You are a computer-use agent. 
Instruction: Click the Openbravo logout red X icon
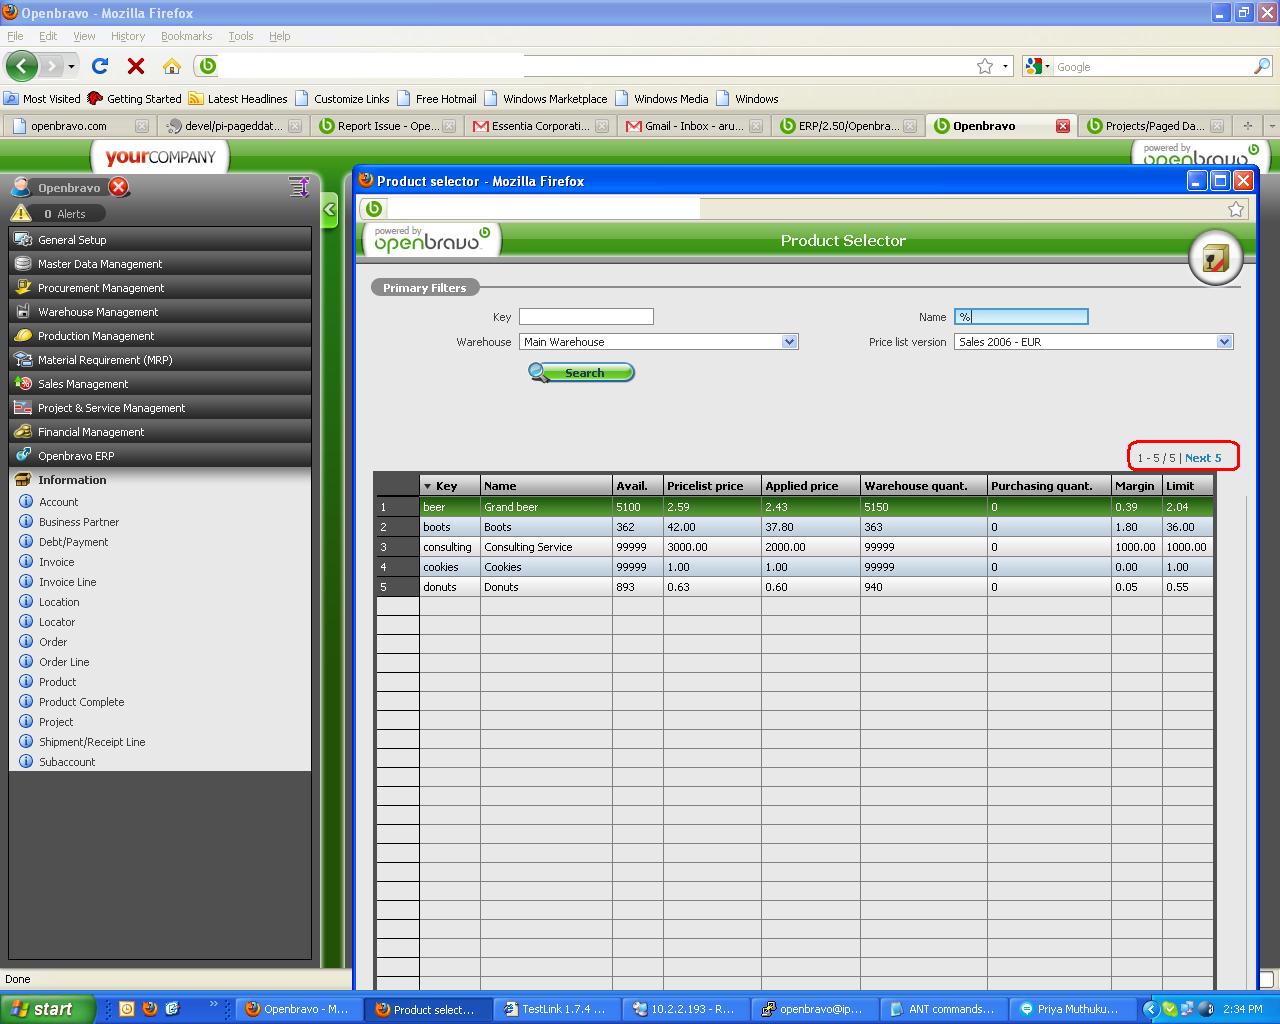(119, 187)
